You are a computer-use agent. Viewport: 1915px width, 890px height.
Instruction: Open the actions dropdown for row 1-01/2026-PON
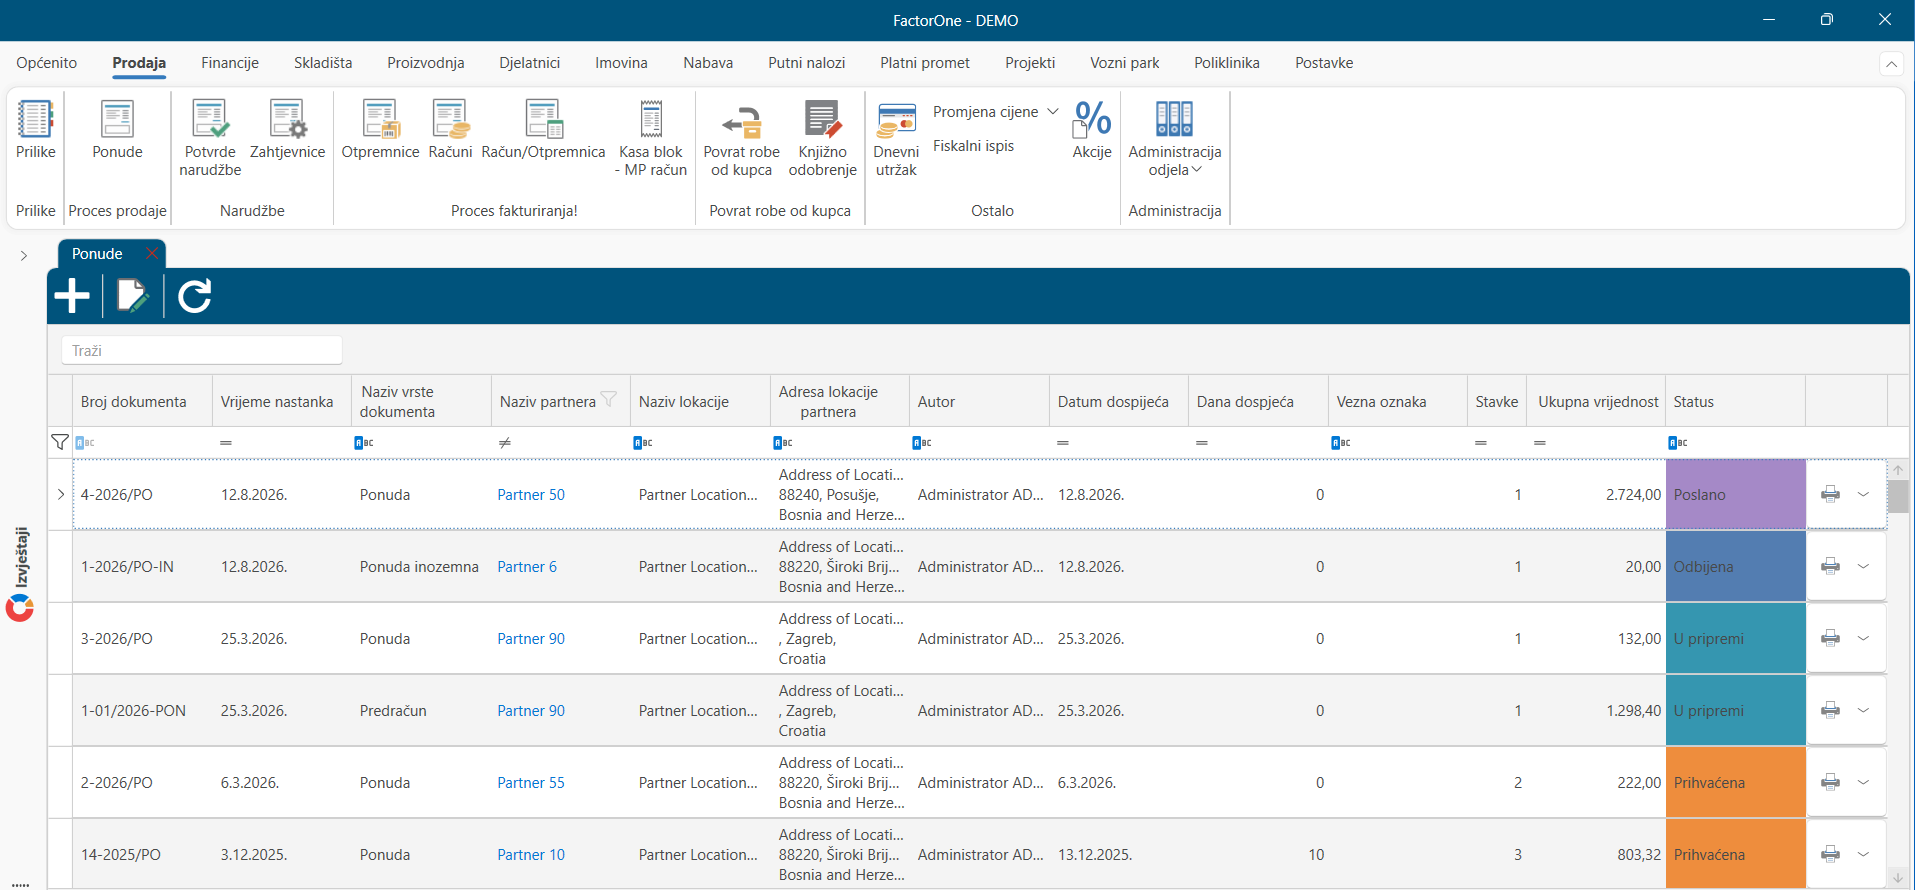(1863, 710)
